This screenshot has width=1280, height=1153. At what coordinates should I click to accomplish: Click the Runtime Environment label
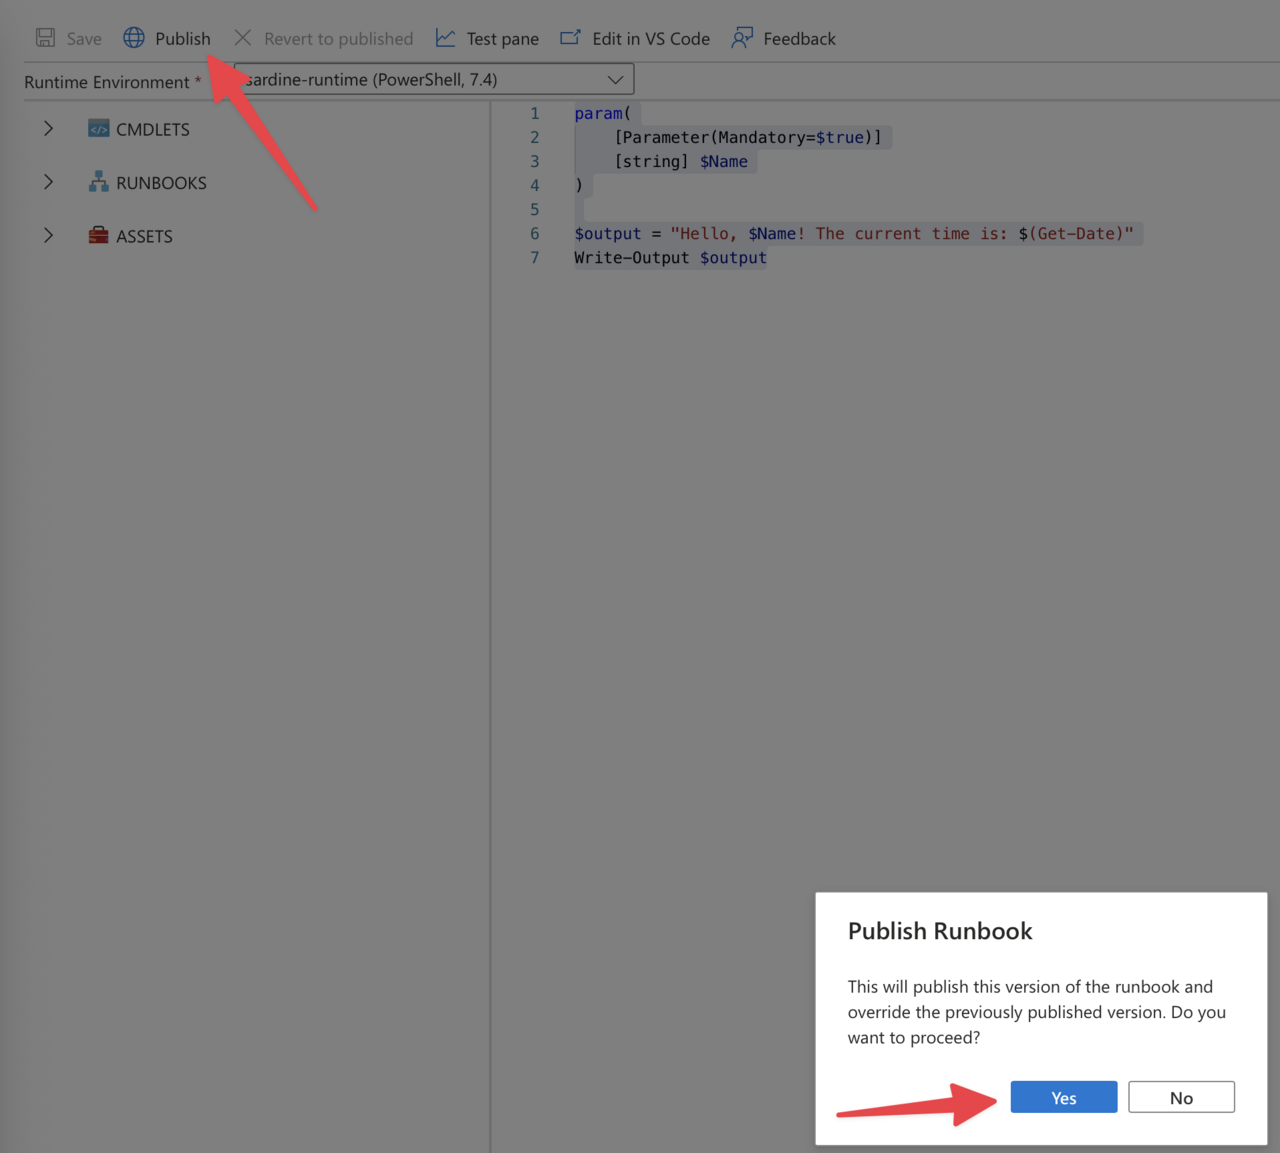pos(107,82)
